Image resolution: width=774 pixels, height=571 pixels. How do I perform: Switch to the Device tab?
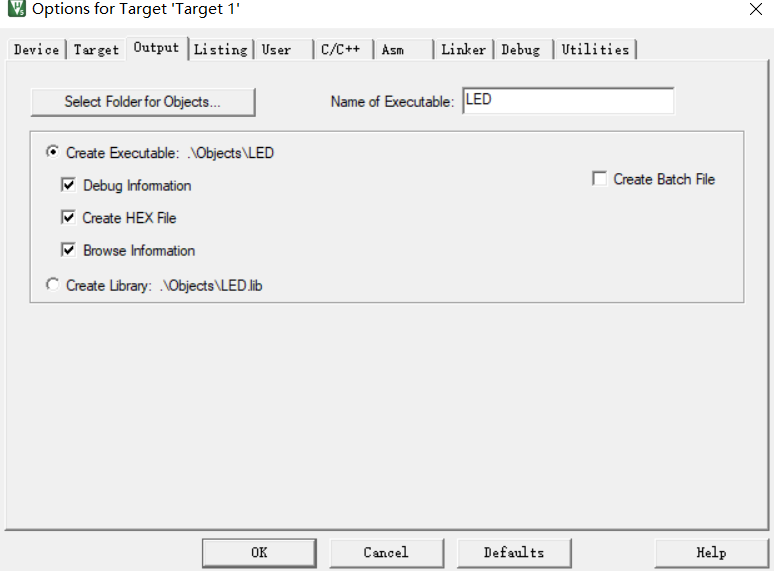point(37,49)
